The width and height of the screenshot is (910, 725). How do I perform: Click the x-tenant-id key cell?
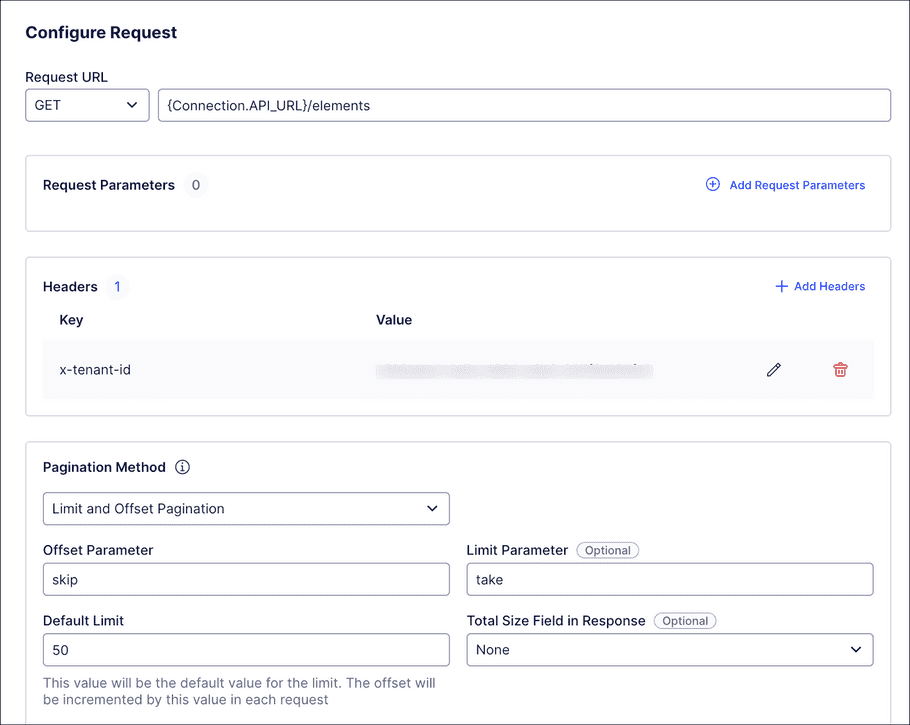(95, 370)
